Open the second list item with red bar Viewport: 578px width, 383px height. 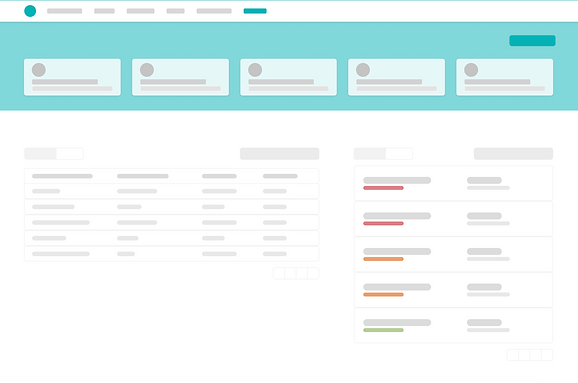pyautogui.click(x=453, y=219)
